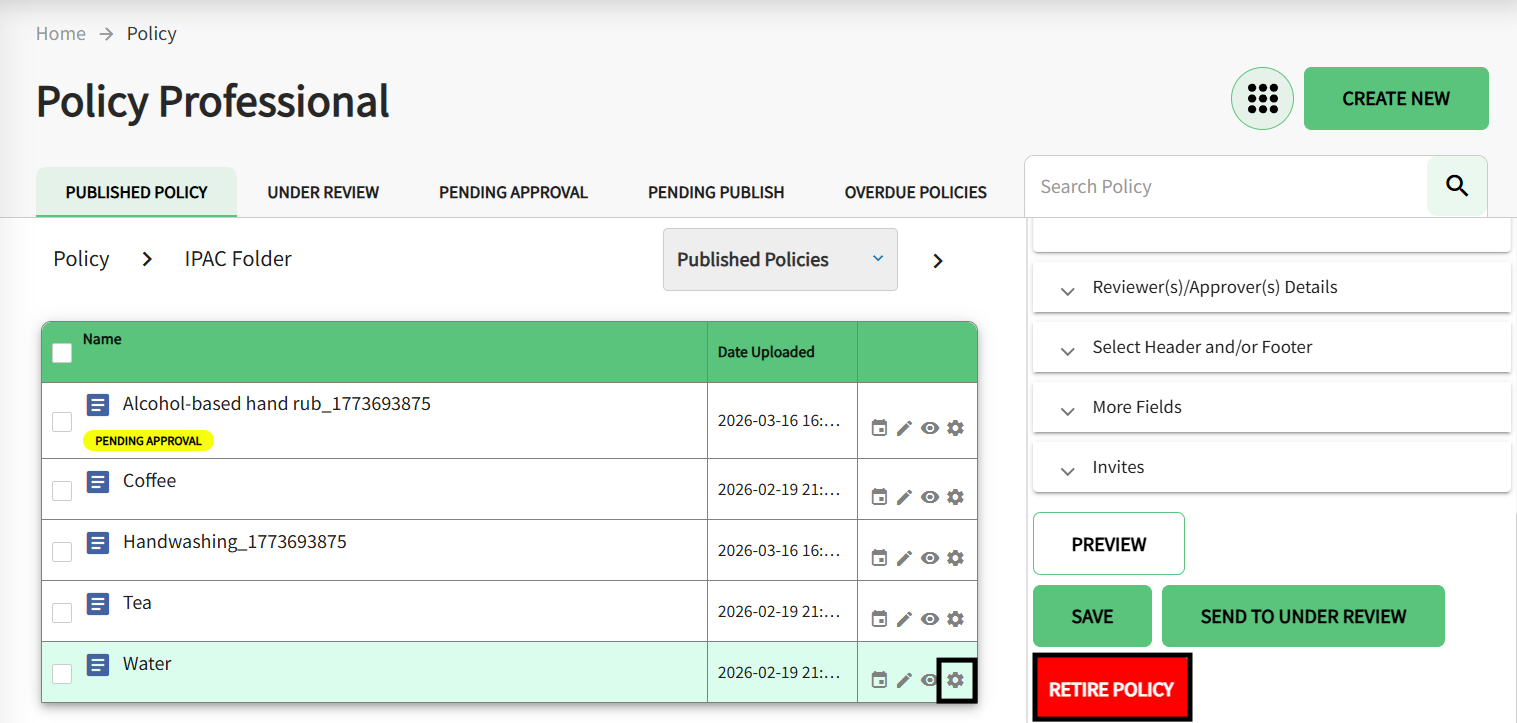
Task: Open the calendar icon for Handwashing policy
Action: (879, 557)
